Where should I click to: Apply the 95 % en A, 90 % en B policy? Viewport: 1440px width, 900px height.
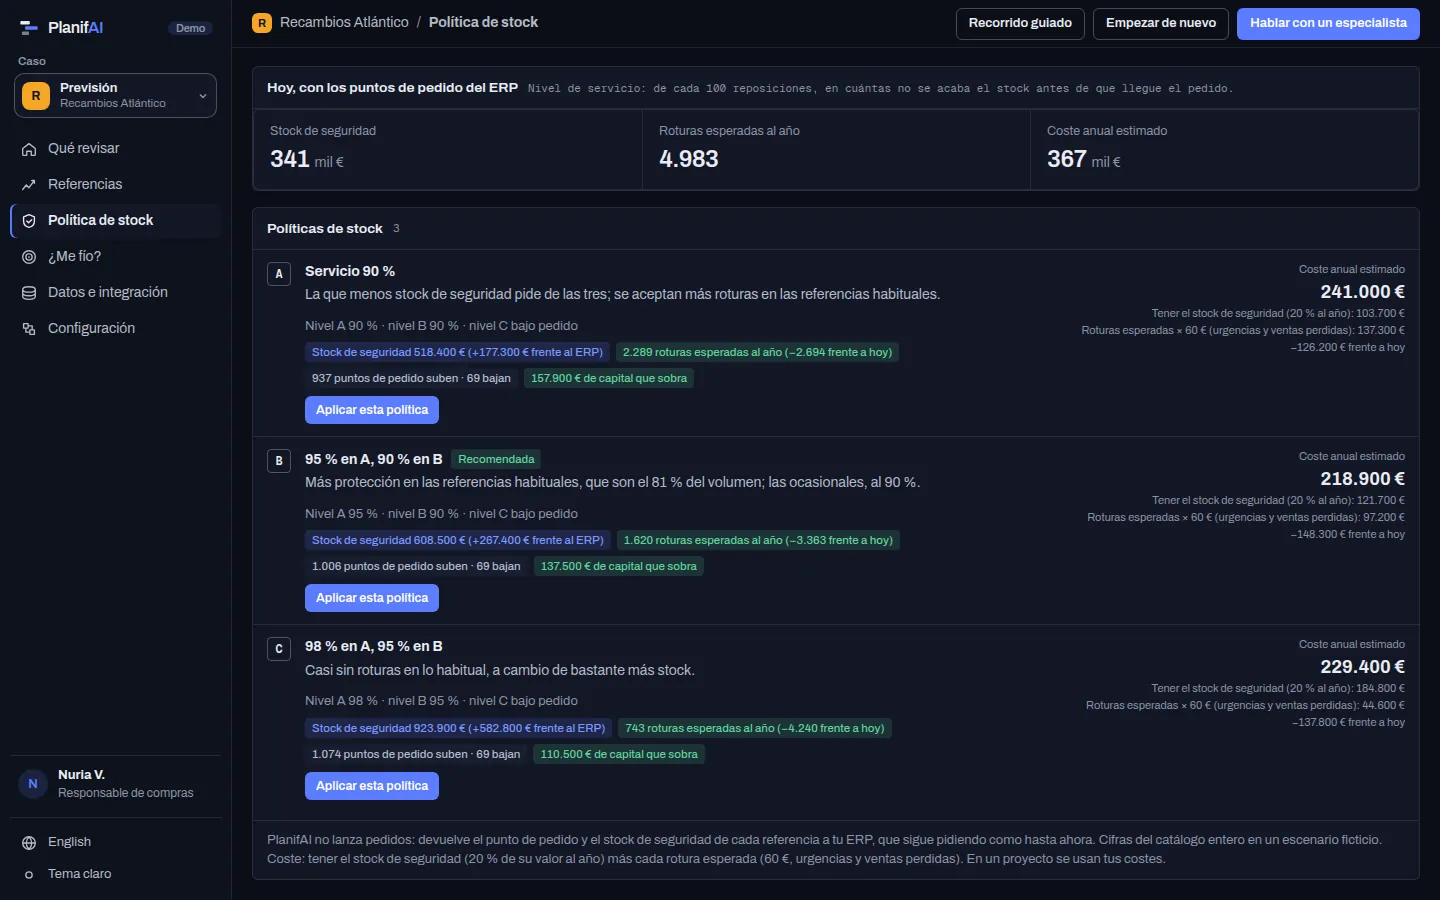click(372, 598)
